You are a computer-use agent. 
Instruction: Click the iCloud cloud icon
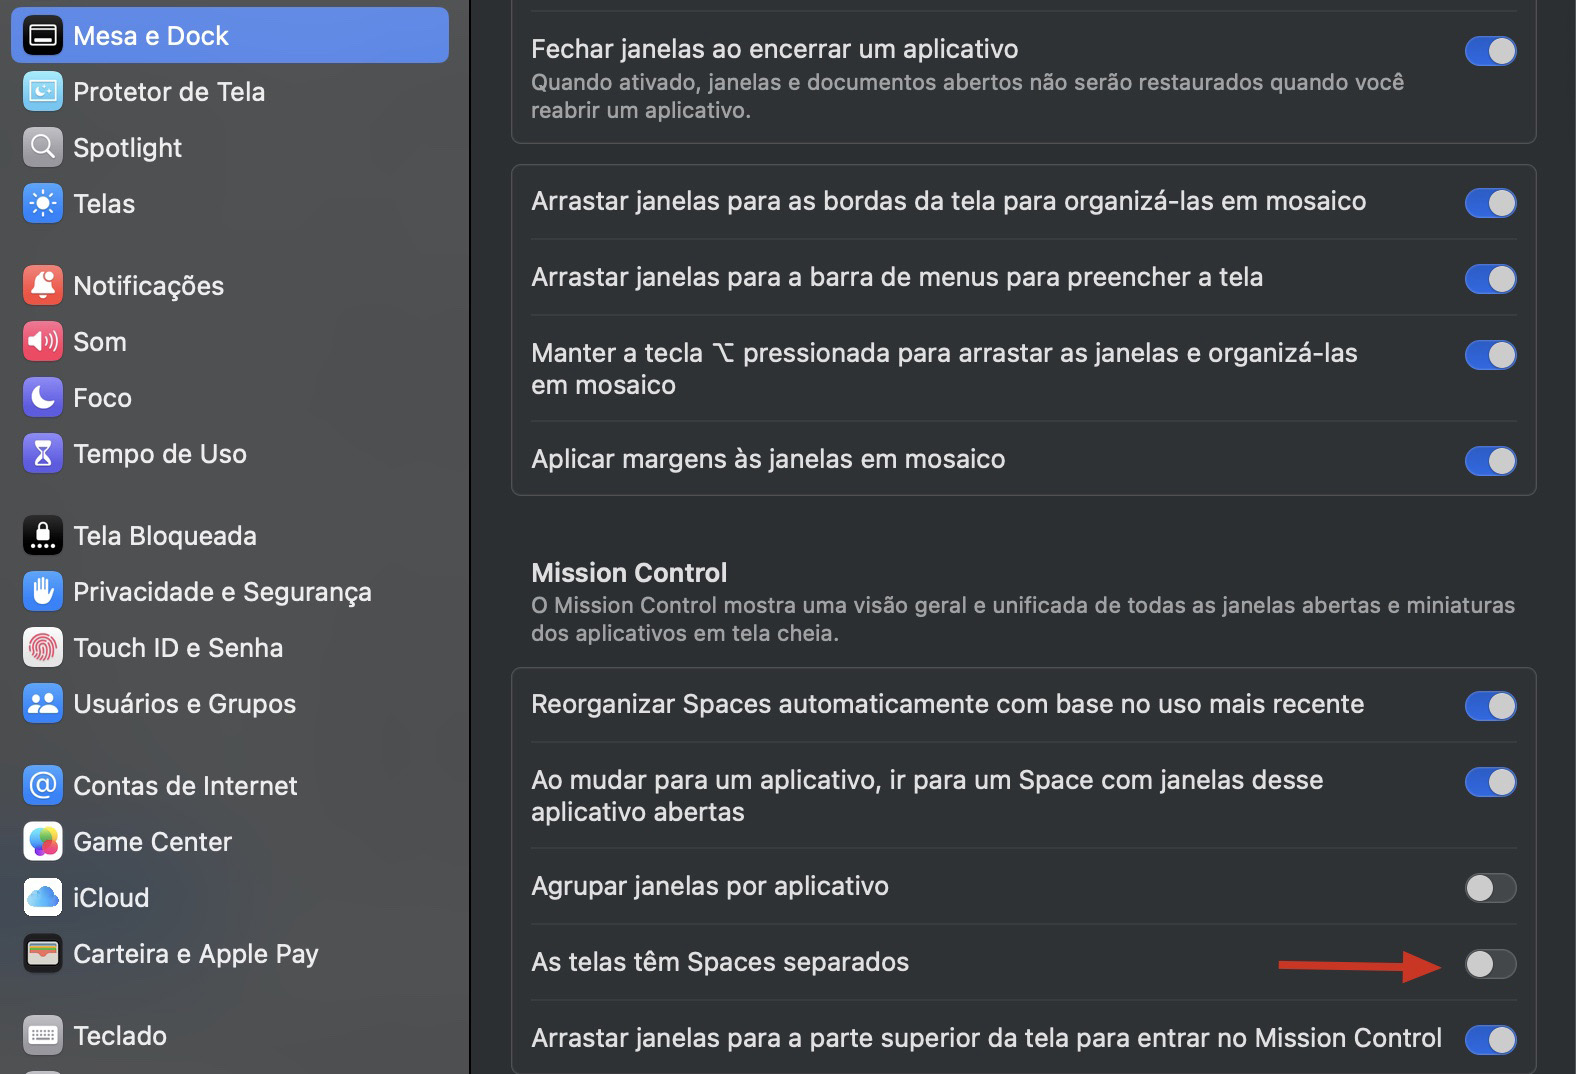pyautogui.click(x=41, y=897)
